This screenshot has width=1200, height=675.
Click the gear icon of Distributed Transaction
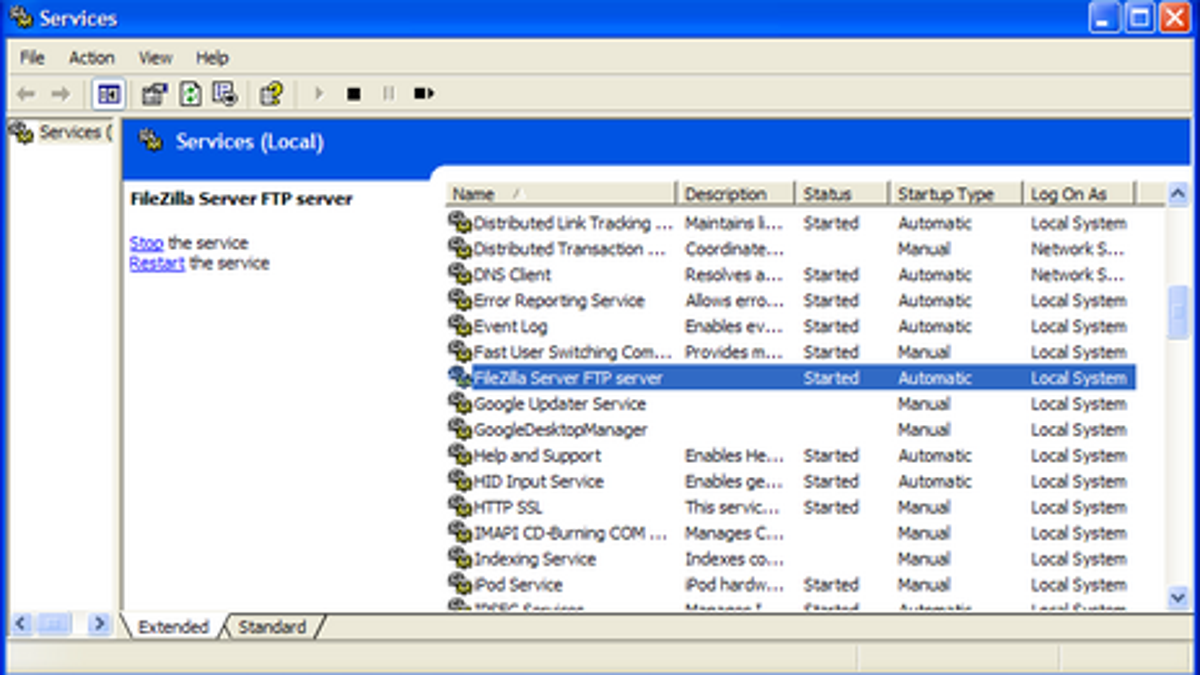[459, 249]
